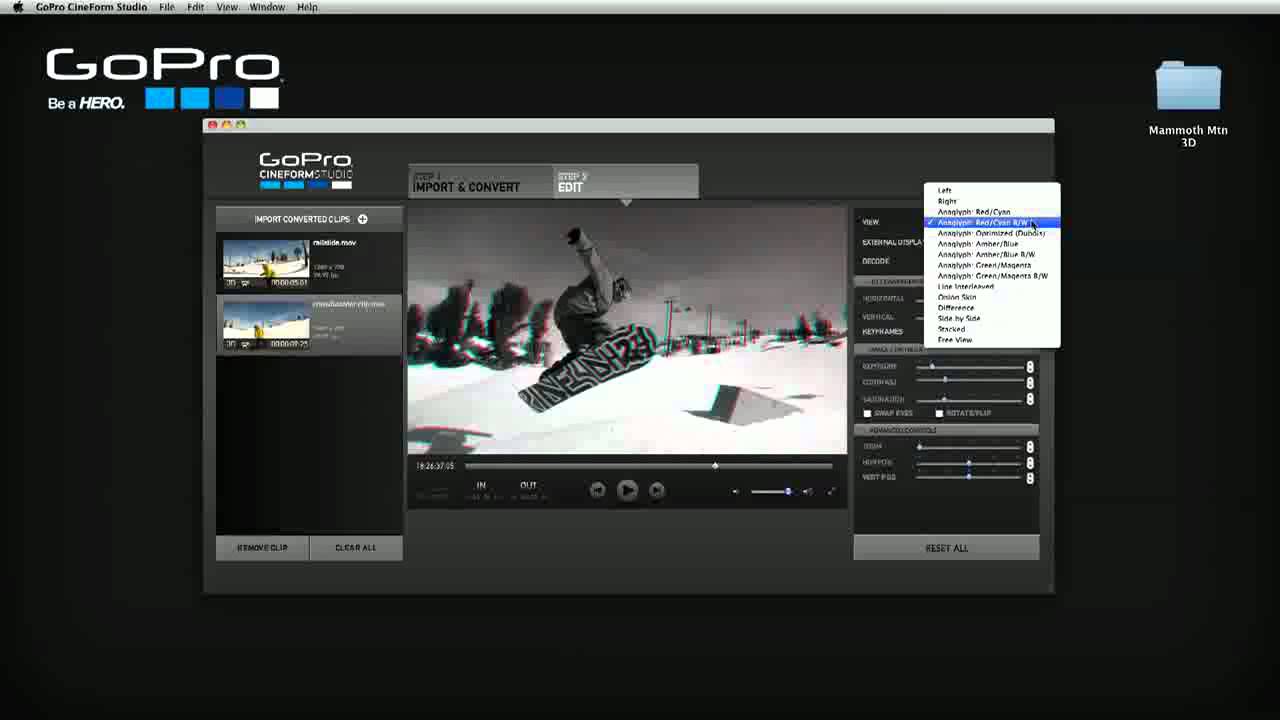The image size is (1280, 720).
Task: Click the Vert Pos stepper control
Action: [x=1030, y=478]
